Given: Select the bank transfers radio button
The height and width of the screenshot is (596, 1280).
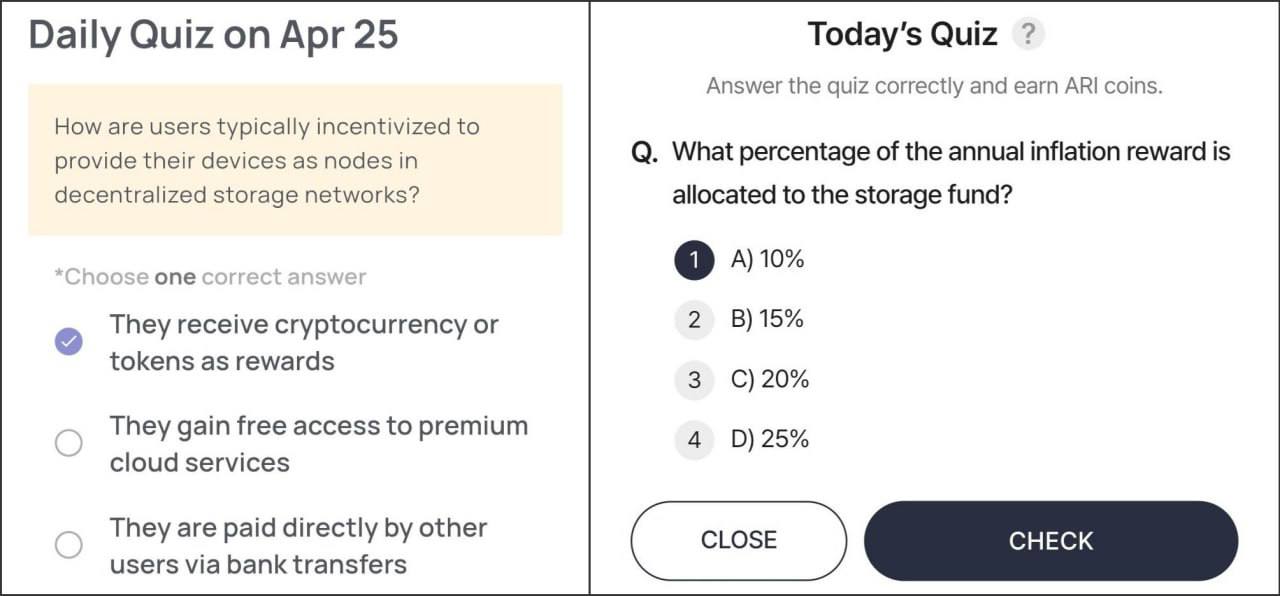Looking at the screenshot, I should (68, 545).
